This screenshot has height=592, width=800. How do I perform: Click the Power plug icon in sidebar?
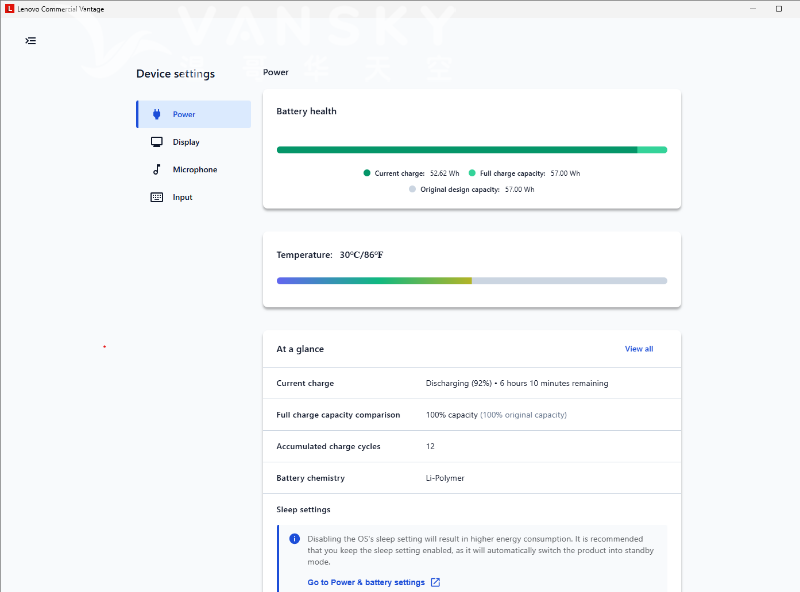point(156,114)
